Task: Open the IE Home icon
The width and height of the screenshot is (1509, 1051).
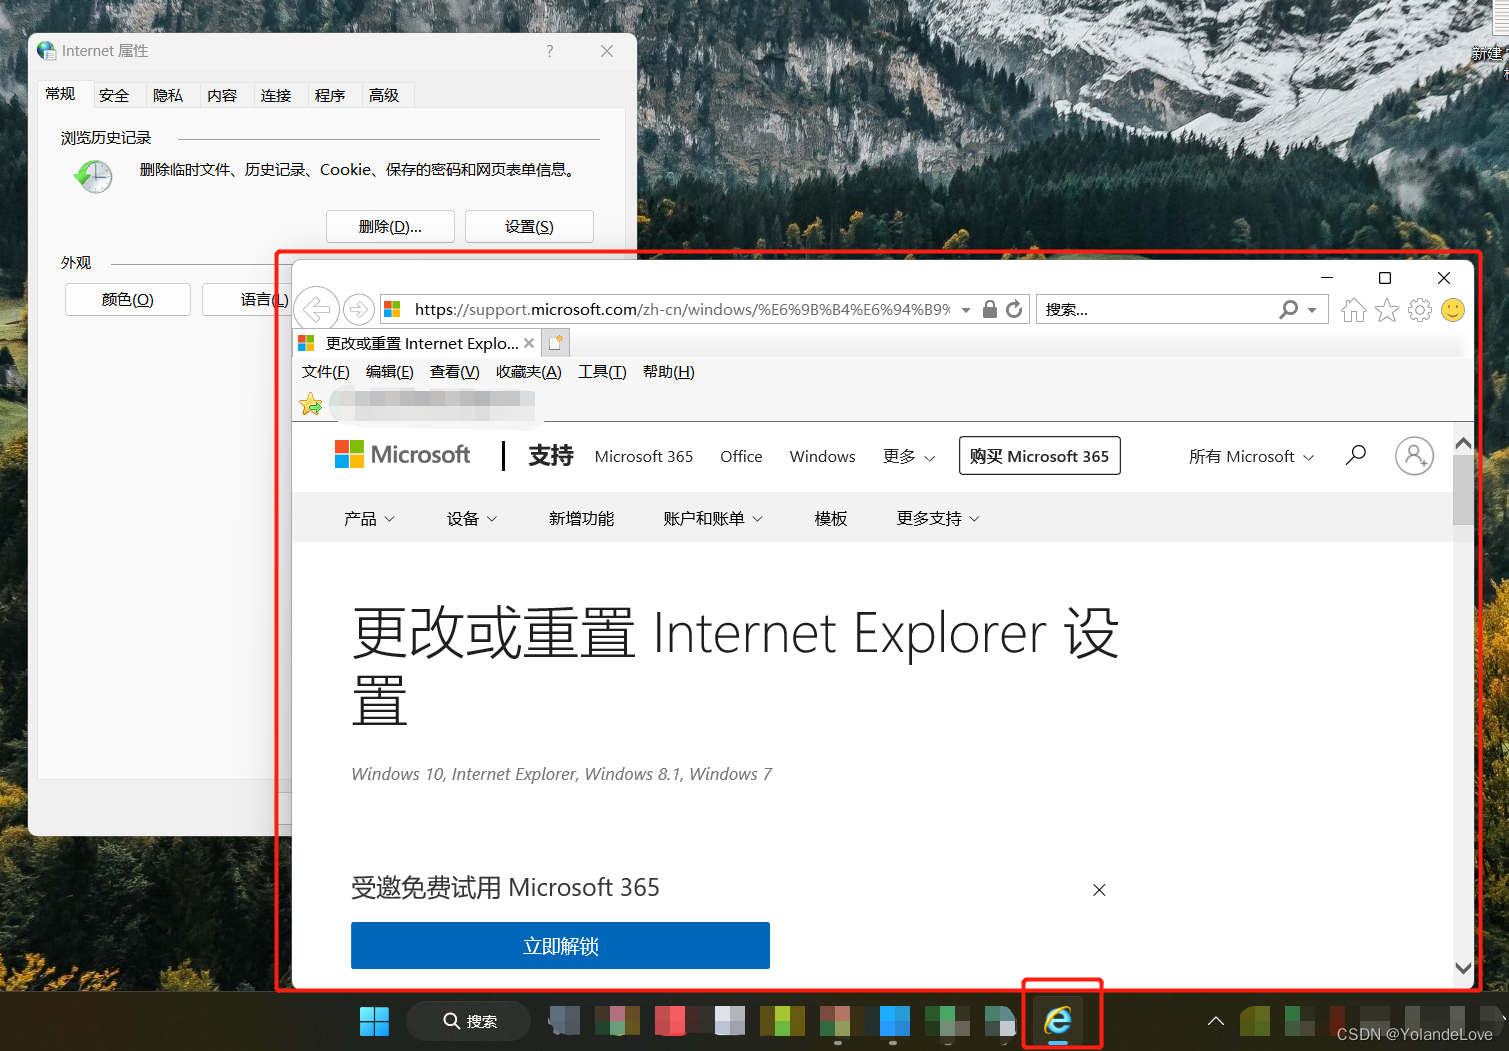Action: pyautogui.click(x=1353, y=310)
